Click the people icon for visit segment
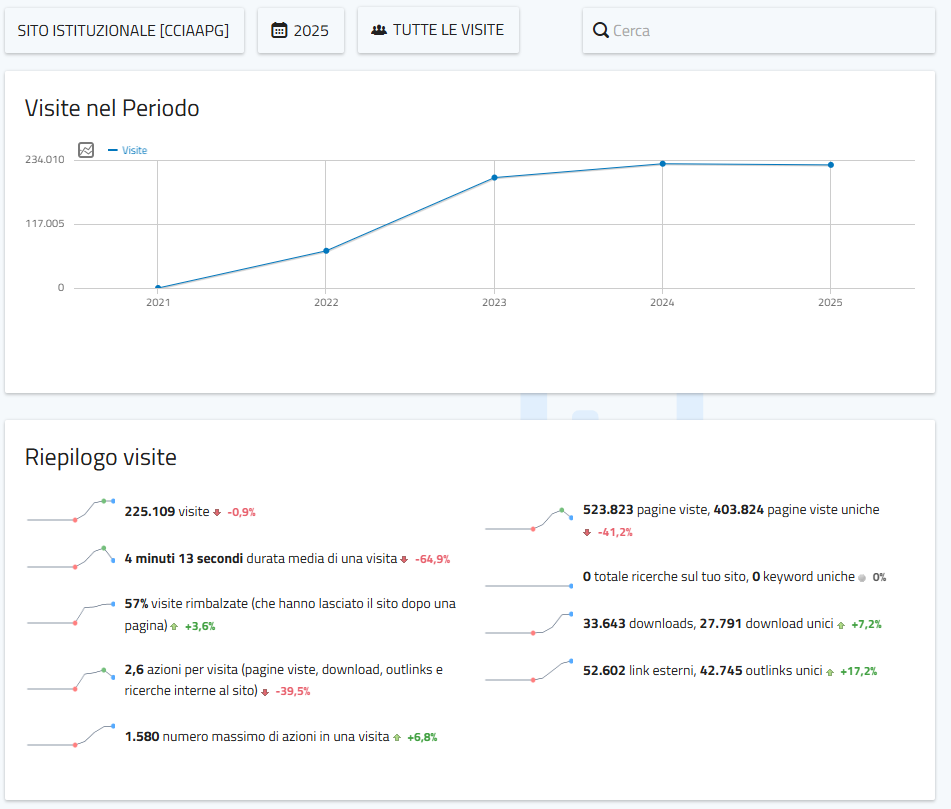 click(379, 30)
